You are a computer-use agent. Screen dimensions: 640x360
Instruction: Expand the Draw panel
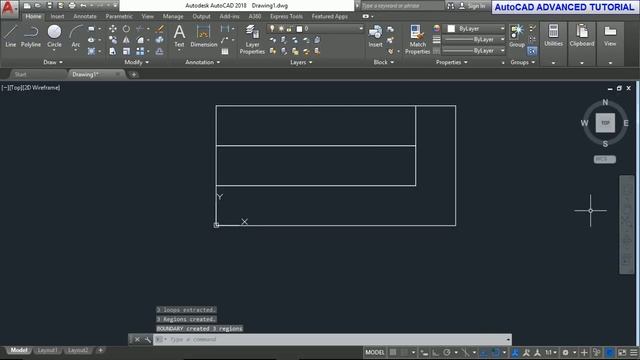(53, 62)
